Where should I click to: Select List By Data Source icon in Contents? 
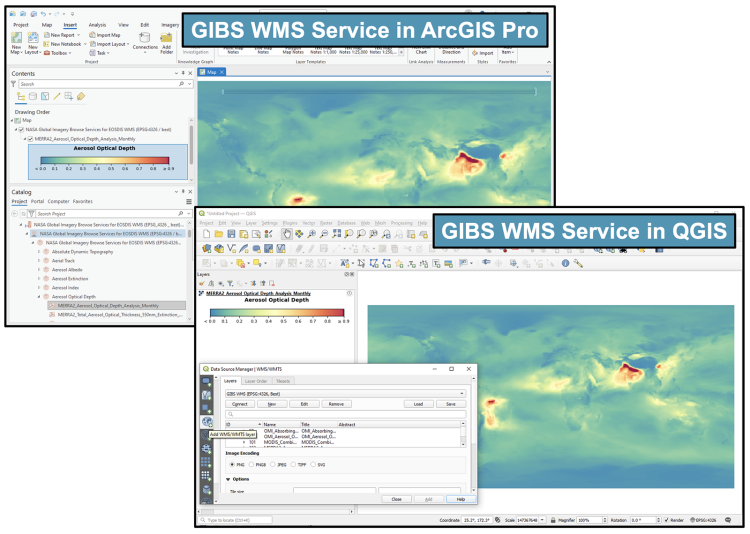click(x=33, y=97)
